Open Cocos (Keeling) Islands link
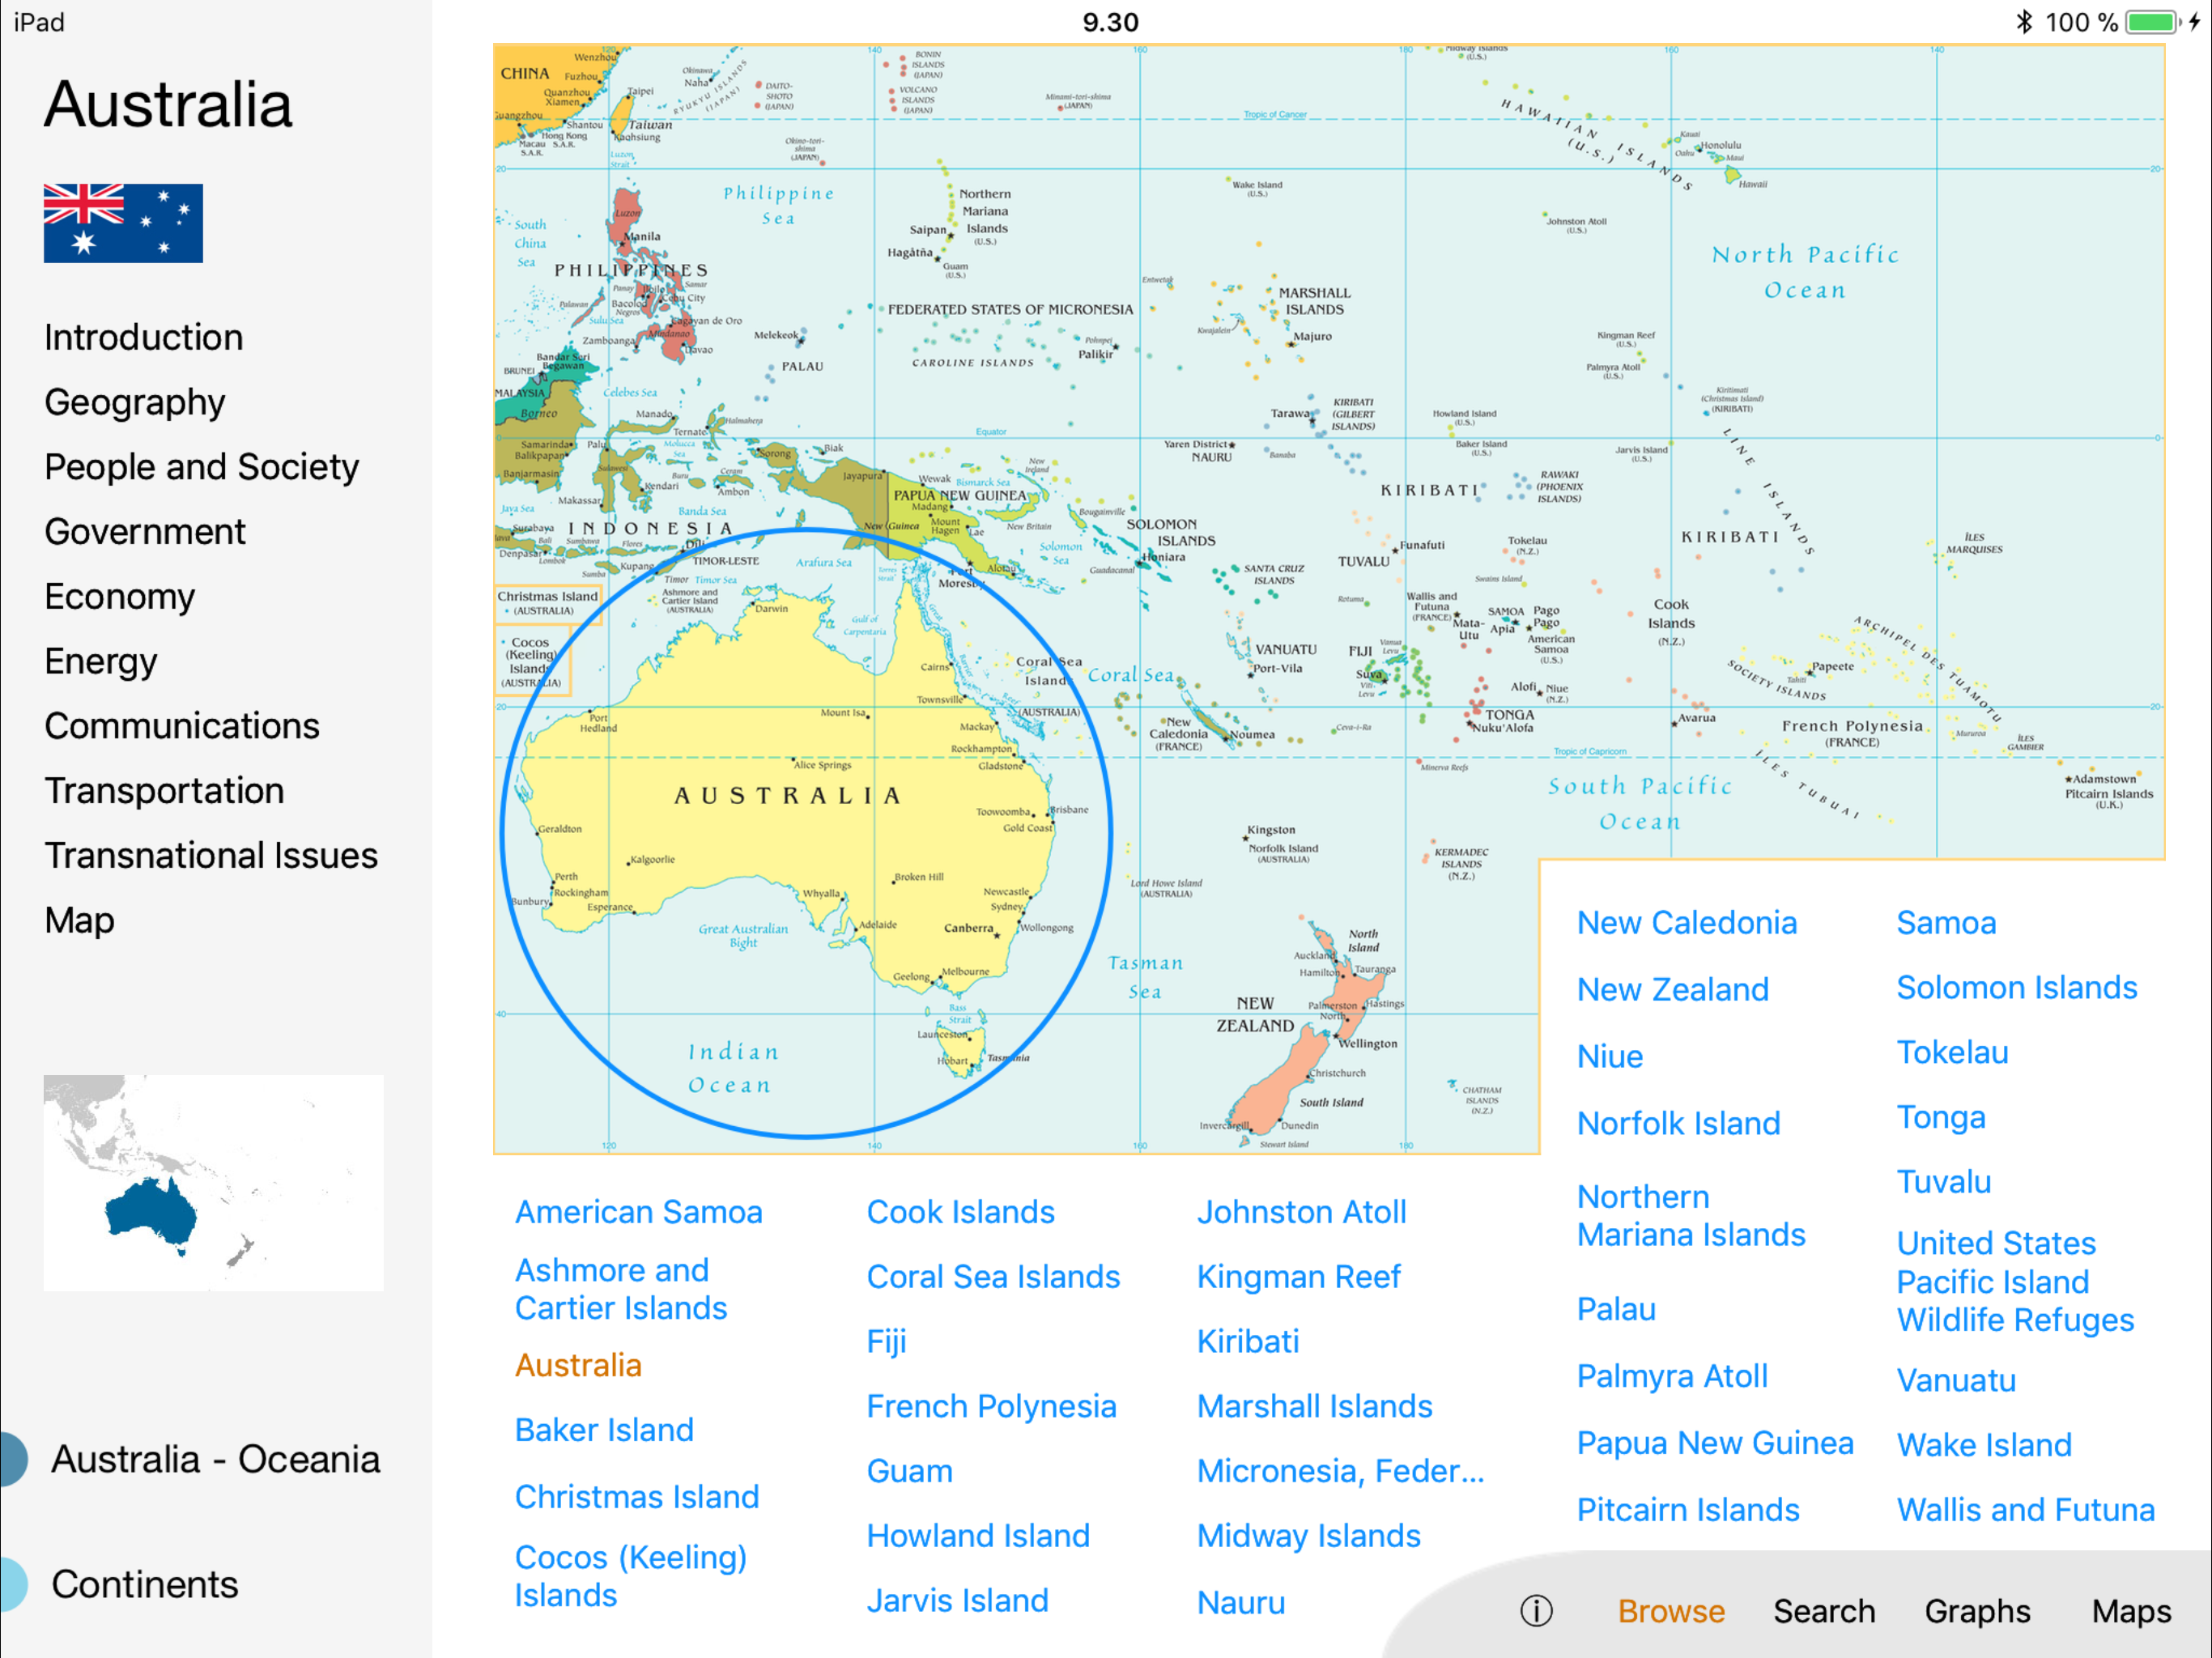 click(630, 1575)
